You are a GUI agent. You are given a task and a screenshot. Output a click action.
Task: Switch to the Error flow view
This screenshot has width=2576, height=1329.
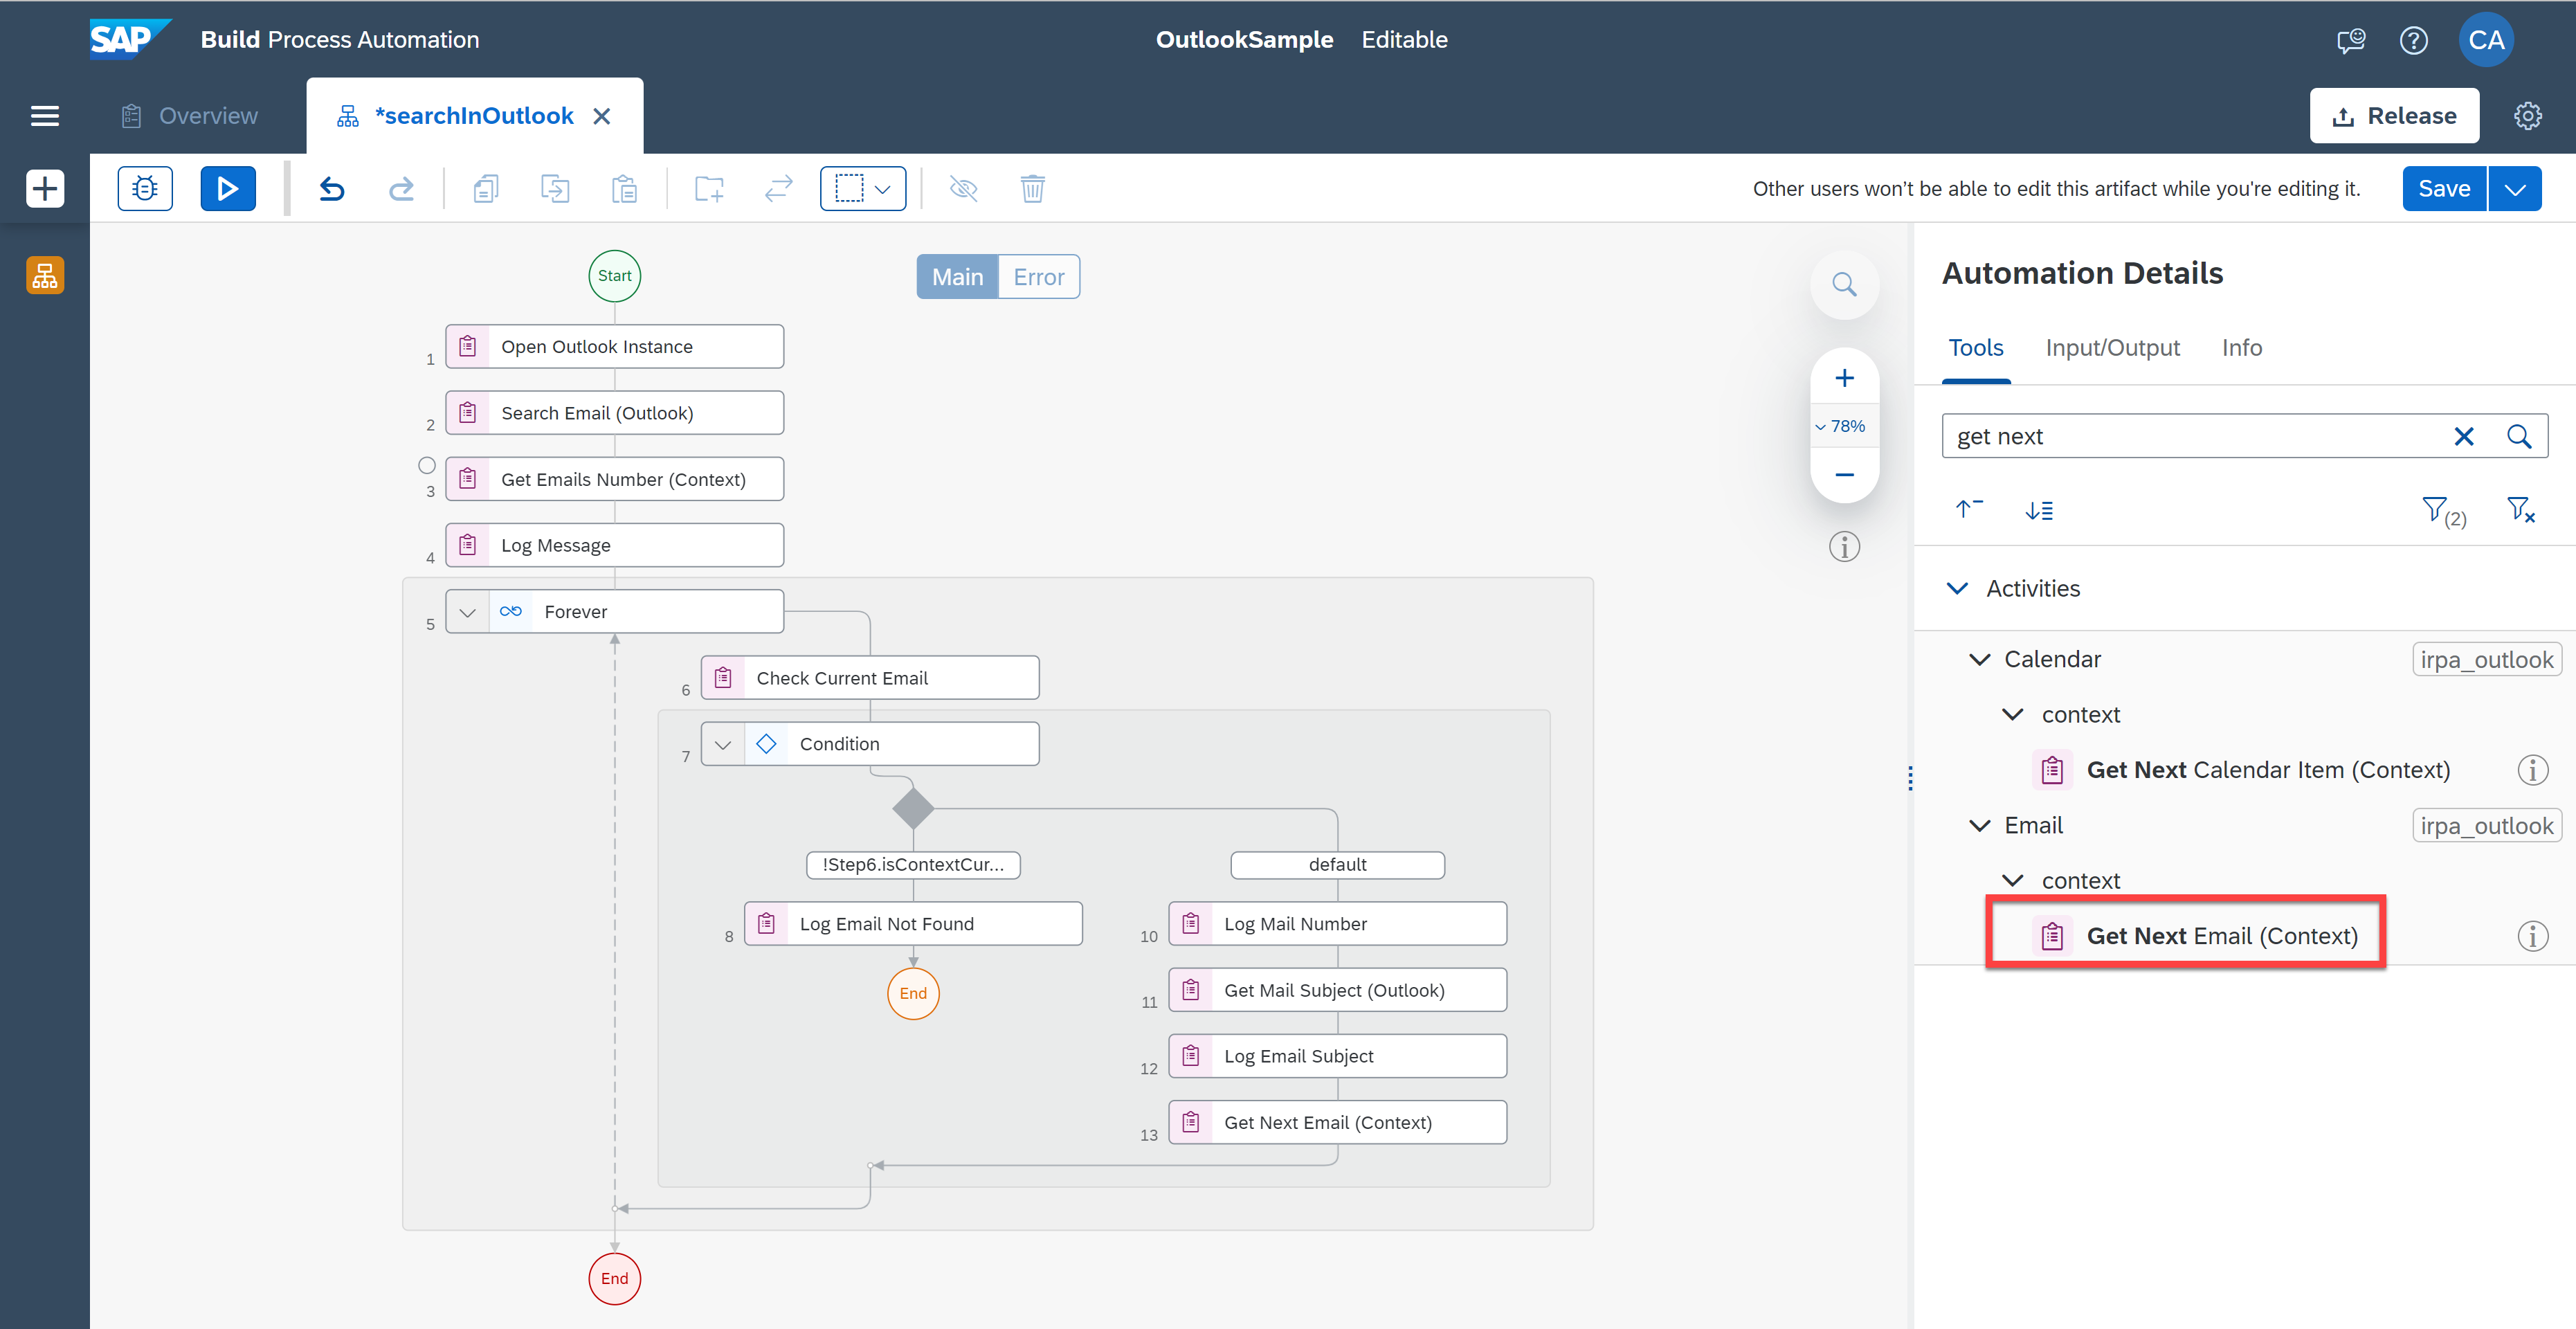[x=1039, y=277]
